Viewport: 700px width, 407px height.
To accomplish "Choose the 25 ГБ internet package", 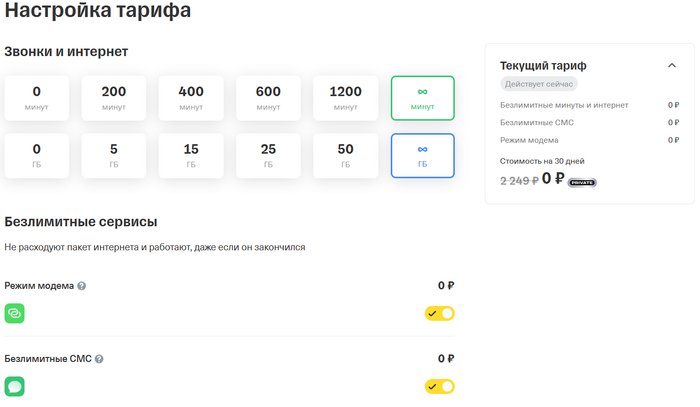I will 268,155.
